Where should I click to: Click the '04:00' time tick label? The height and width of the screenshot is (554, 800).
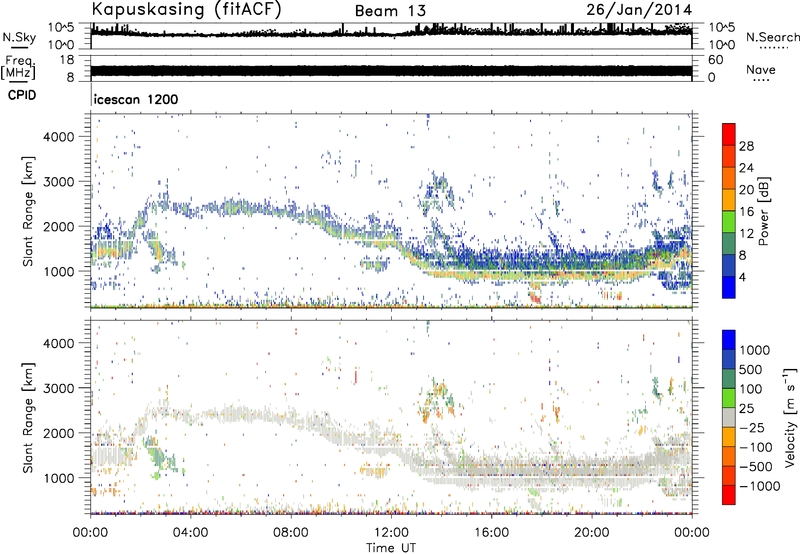click(190, 533)
